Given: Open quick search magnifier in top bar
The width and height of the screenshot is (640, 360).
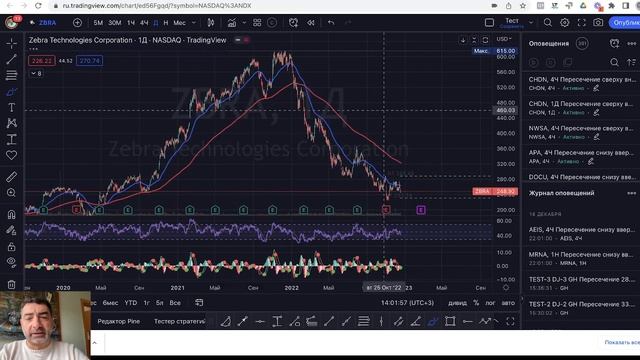Looking at the screenshot, I should point(548,23).
